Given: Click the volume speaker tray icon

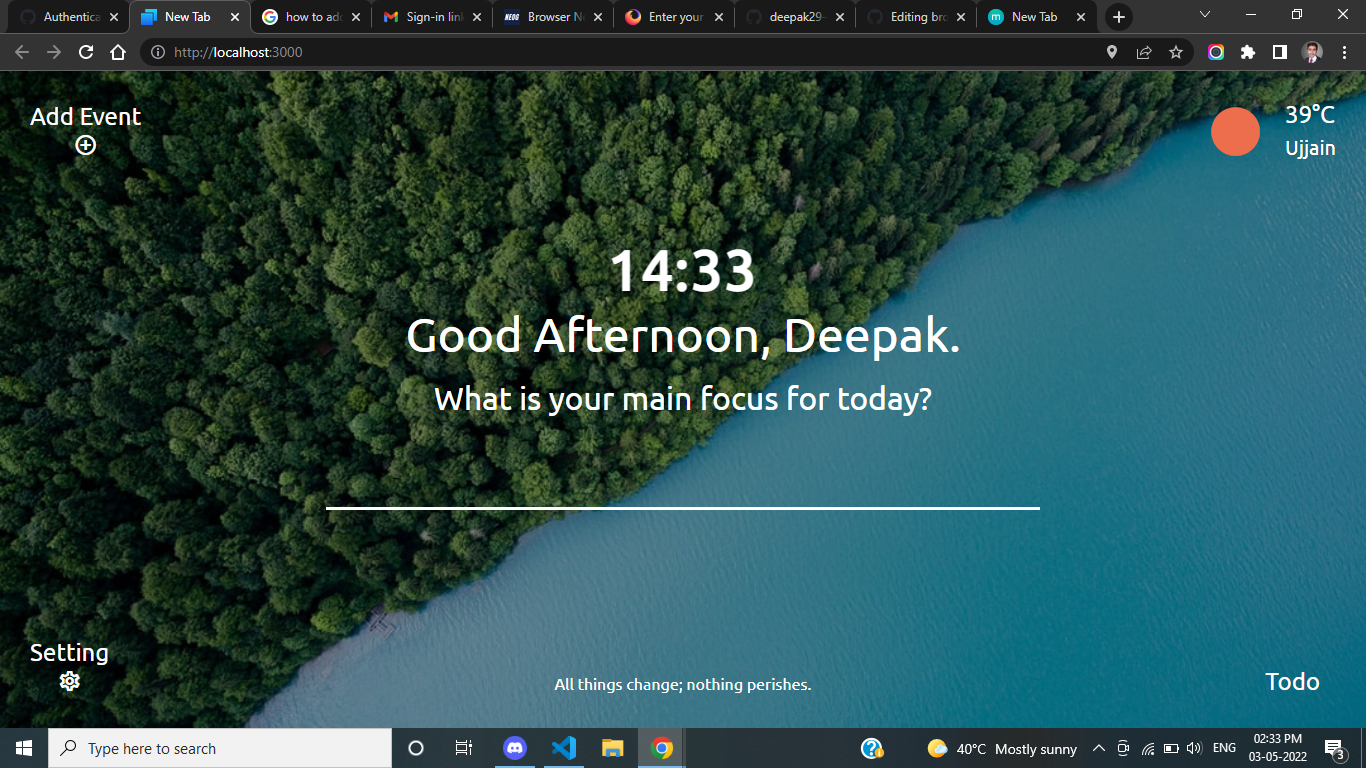Looking at the screenshot, I should point(1194,748).
